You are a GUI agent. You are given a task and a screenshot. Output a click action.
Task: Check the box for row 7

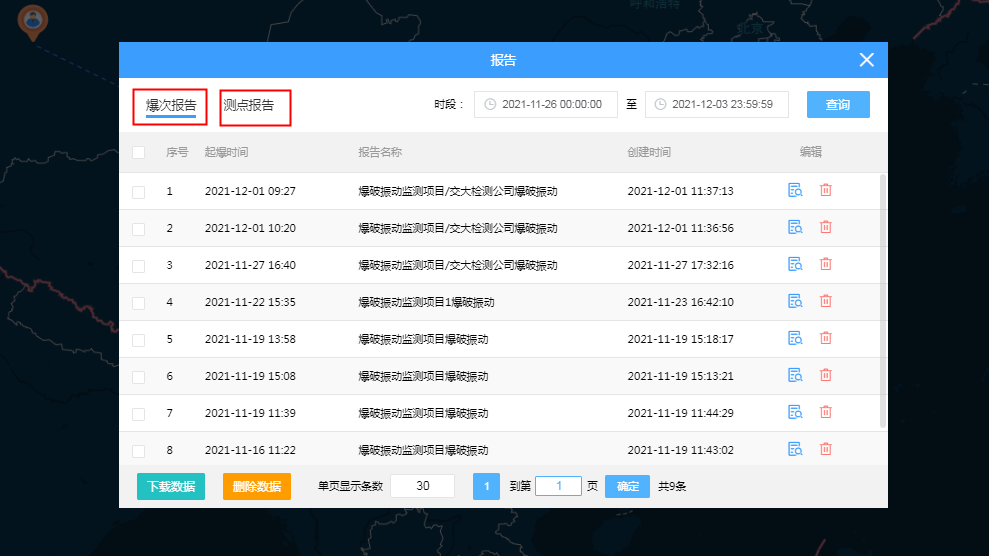(x=138, y=414)
